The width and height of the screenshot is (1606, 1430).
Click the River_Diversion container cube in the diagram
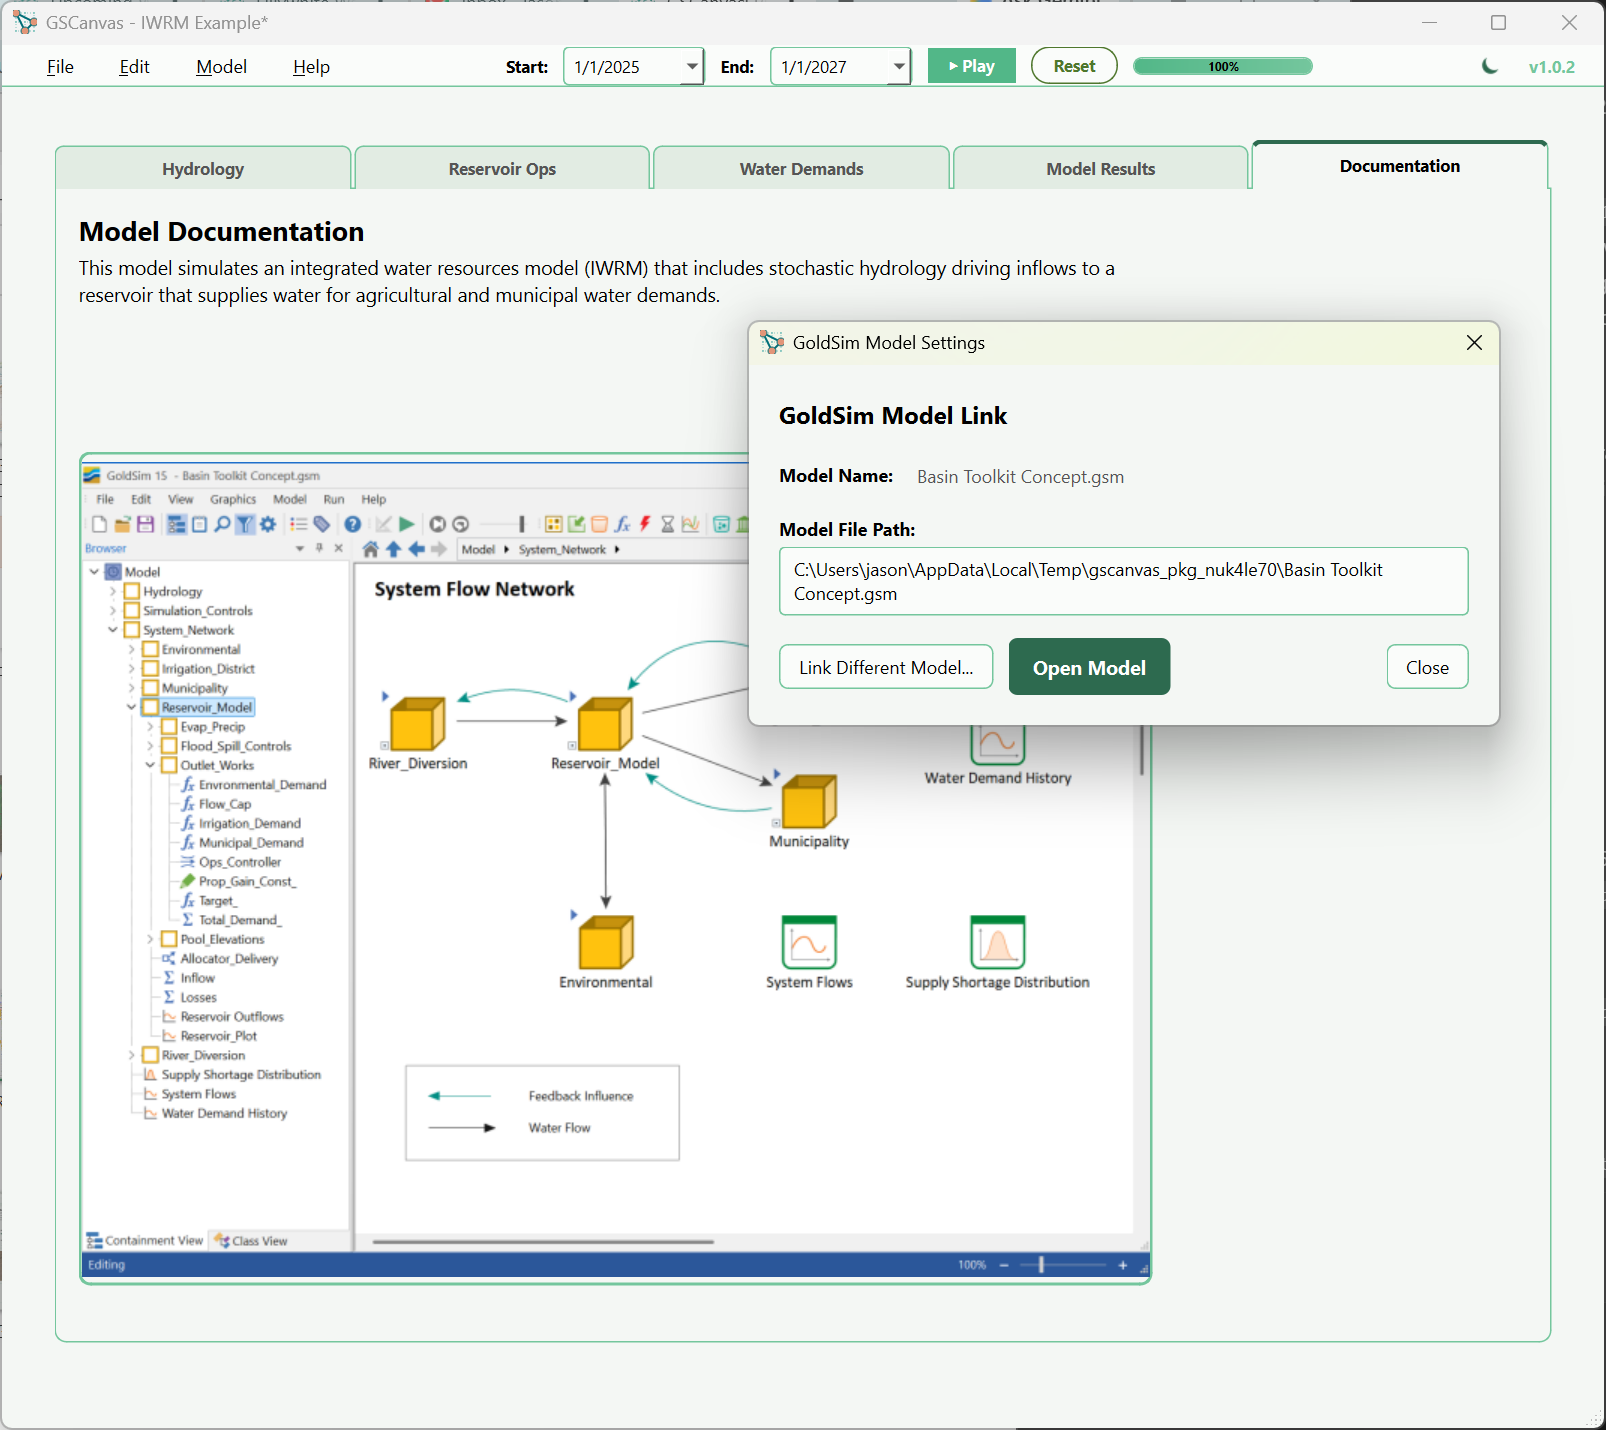[417, 723]
